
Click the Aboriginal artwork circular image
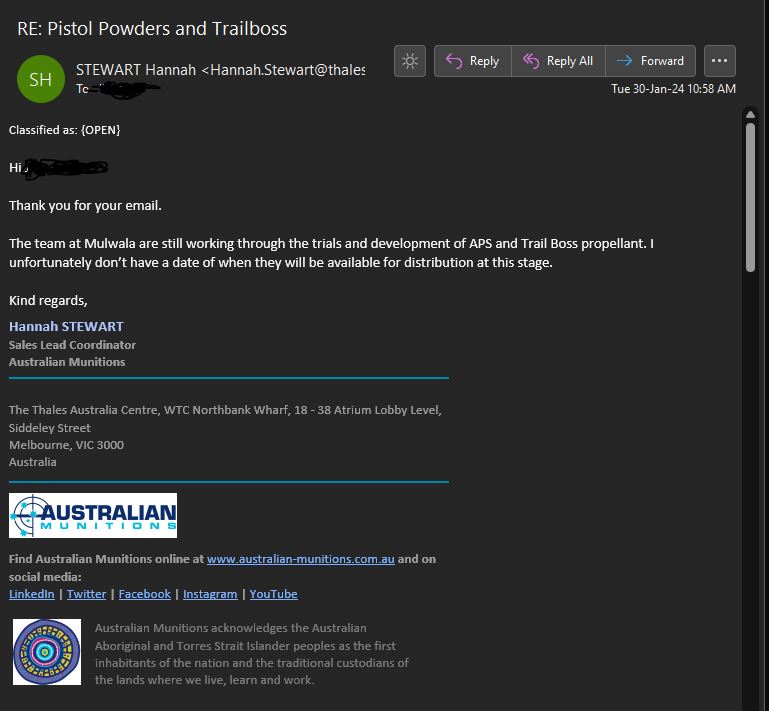[47, 652]
